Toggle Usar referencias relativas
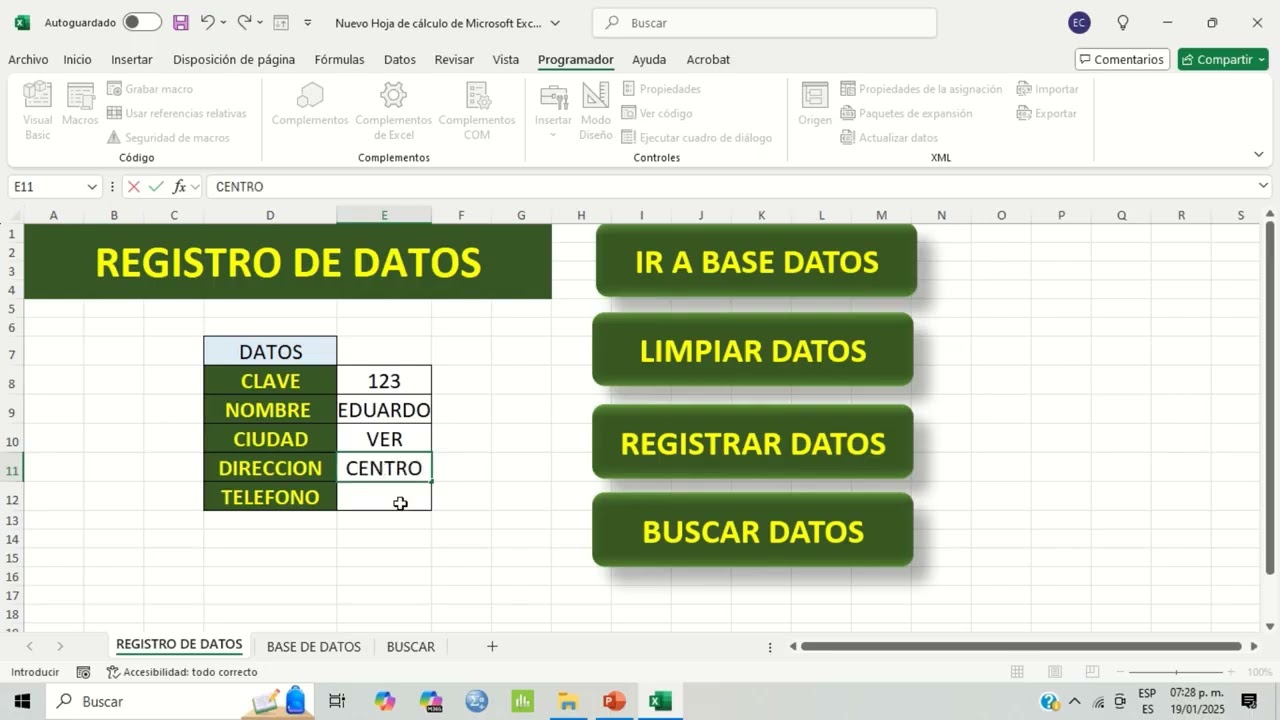The width and height of the screenshot is (1280, 720). click(x=177, y=113)
